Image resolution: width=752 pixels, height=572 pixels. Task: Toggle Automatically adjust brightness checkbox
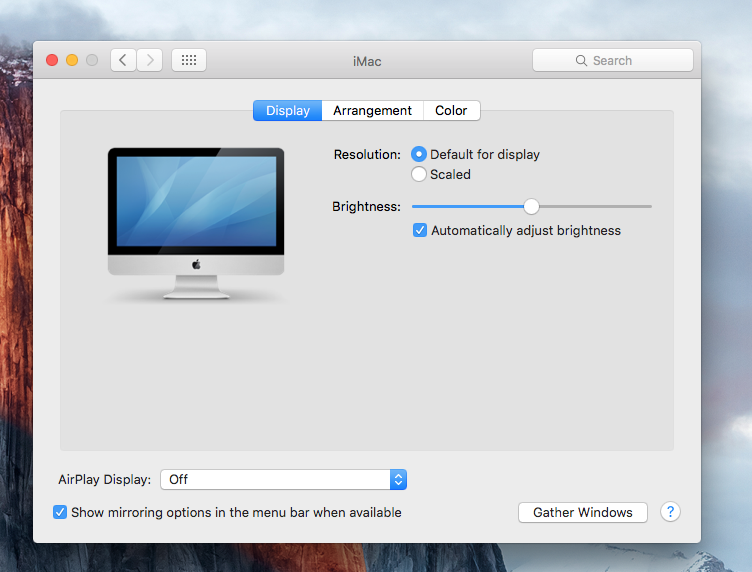[420, 231]
